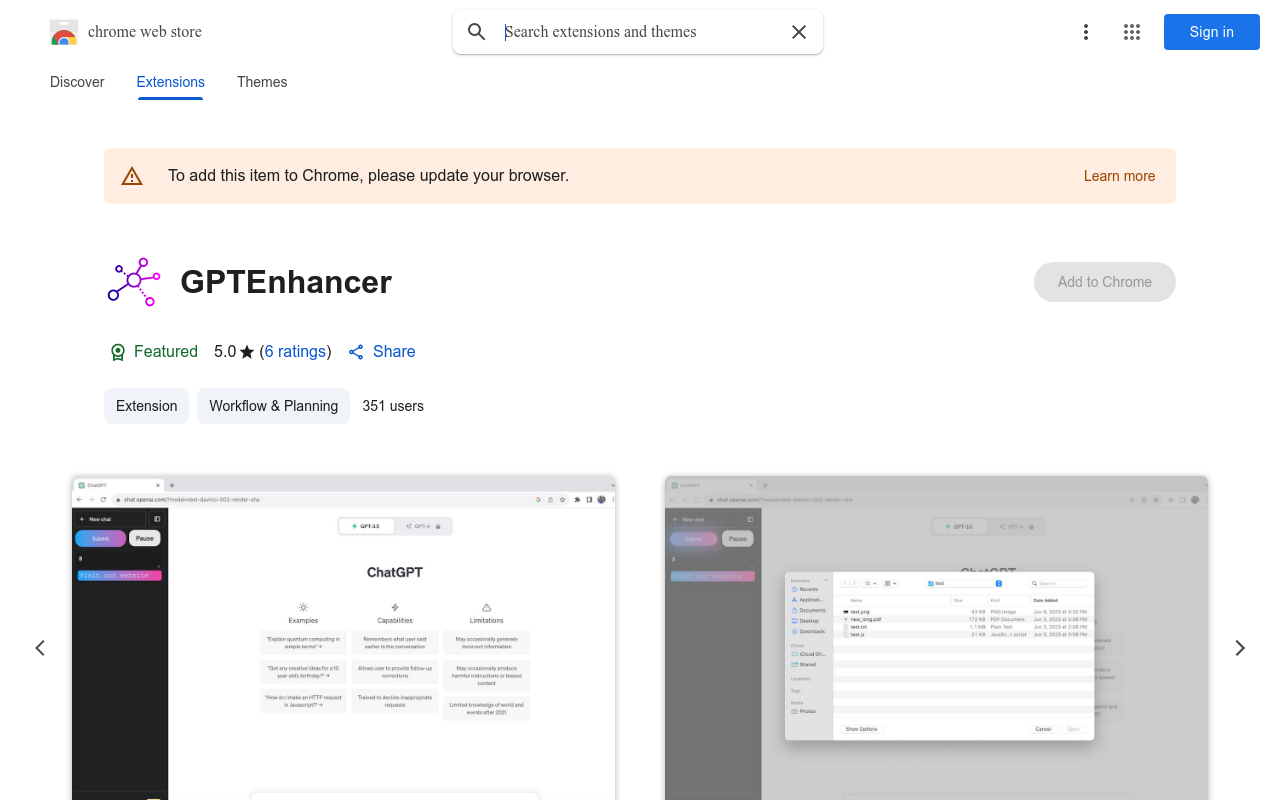Click the disabled Add to Chrome button

[1105, 282]
